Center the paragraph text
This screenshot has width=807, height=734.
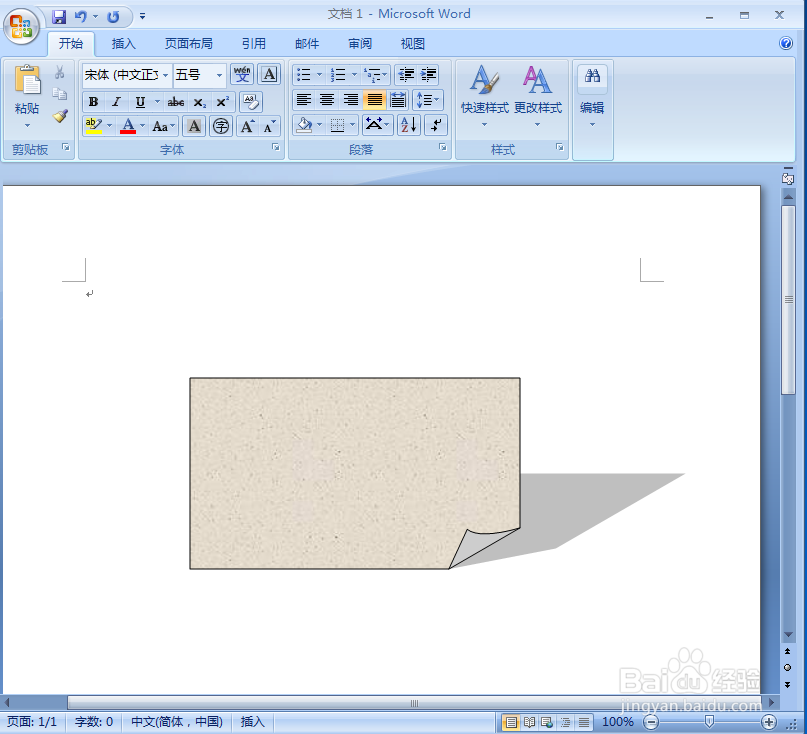point(327,100)
